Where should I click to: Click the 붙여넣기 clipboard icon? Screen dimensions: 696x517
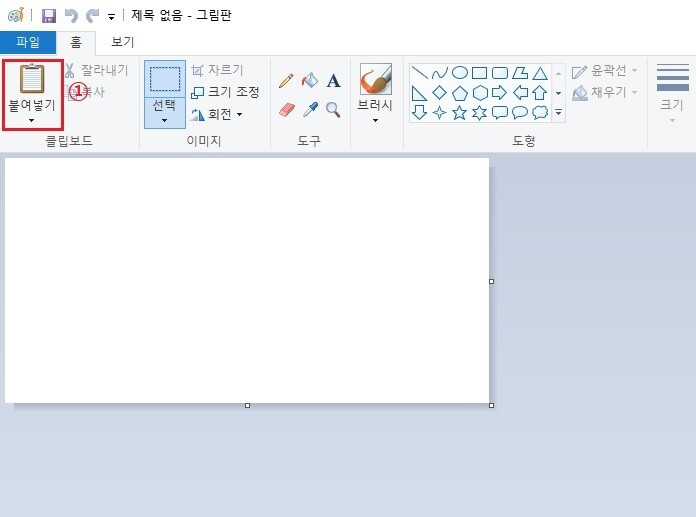click(x=32, y=79)
